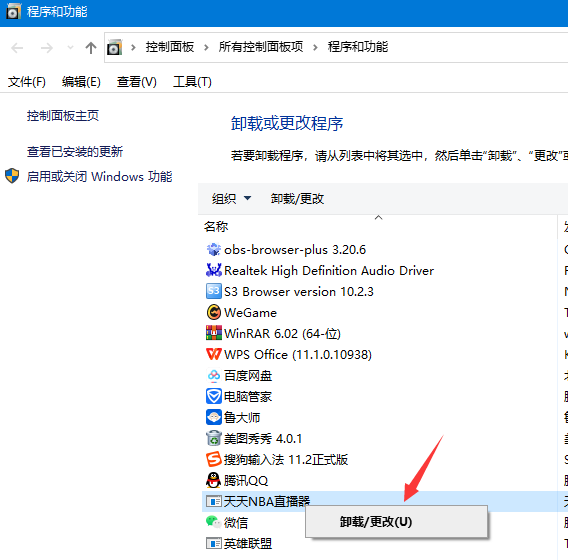Expand chevron before 控制面板 breadcrumb
The height and width of the screenshot is (560, 568).
133,47
